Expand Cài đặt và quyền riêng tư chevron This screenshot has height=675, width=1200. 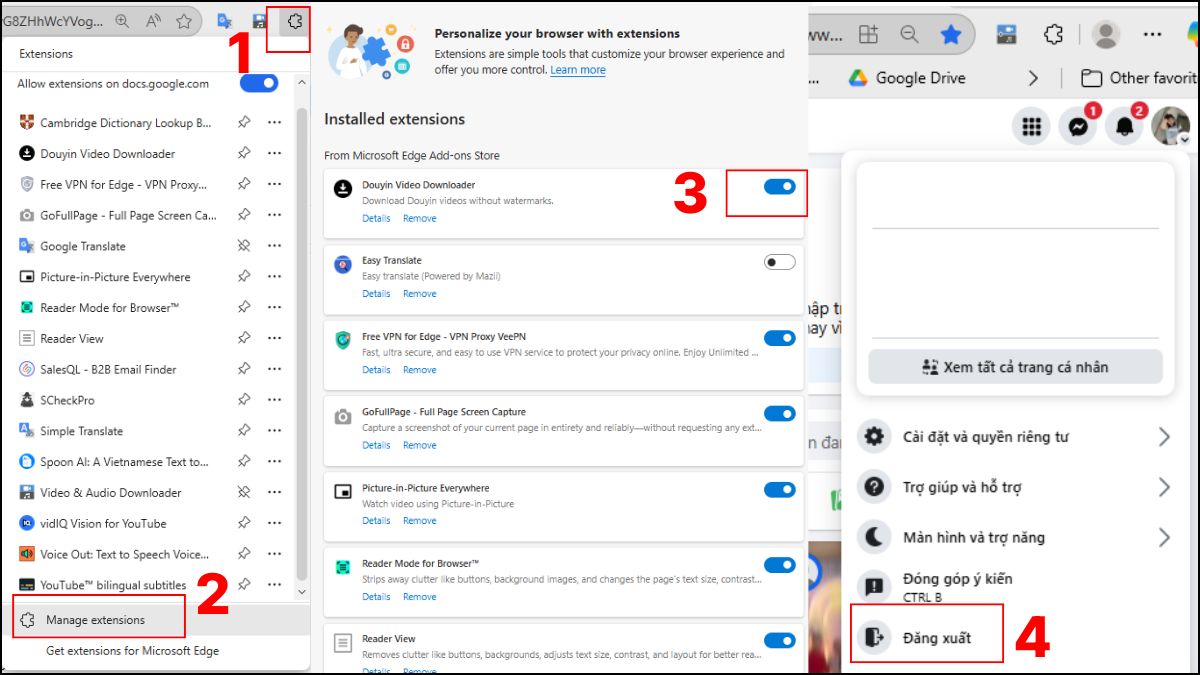coord(1164,437)
